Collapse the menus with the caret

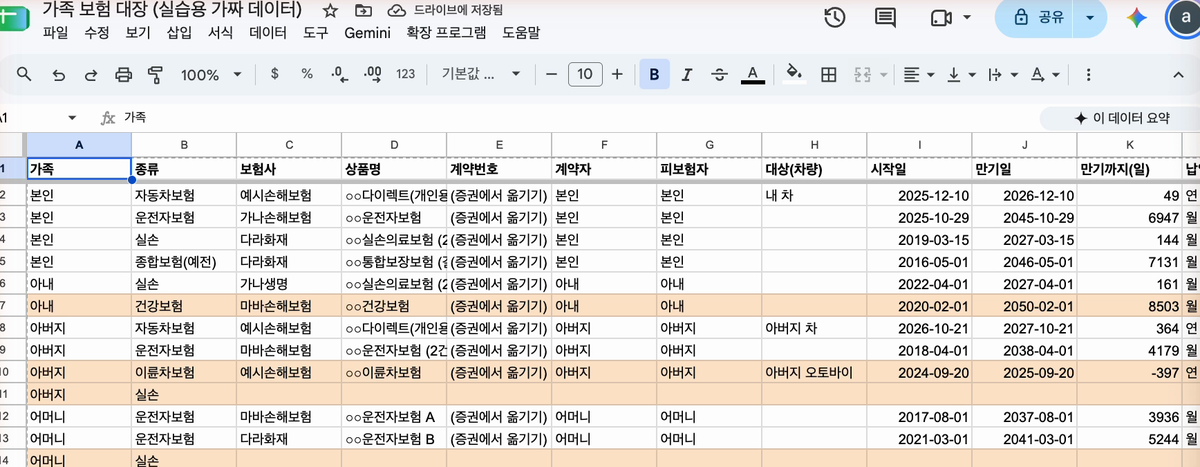pos(1177,74)
